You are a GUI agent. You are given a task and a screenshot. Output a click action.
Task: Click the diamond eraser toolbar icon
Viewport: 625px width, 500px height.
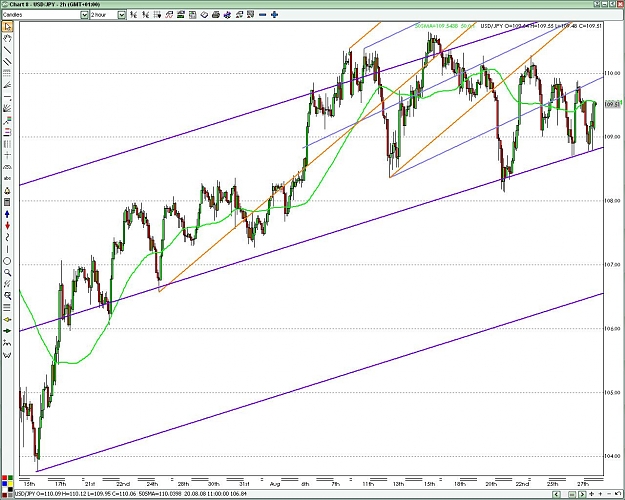click(204, 15)
